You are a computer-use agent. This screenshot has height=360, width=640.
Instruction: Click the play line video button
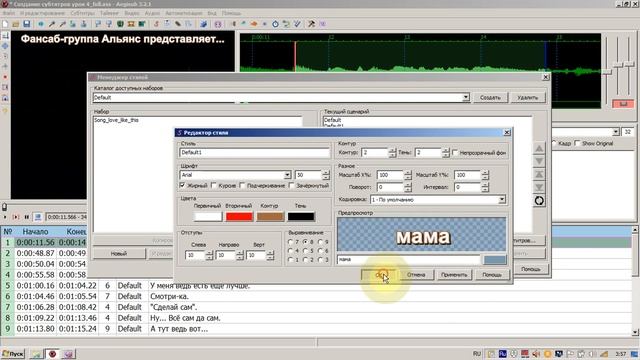coord(16,217)
